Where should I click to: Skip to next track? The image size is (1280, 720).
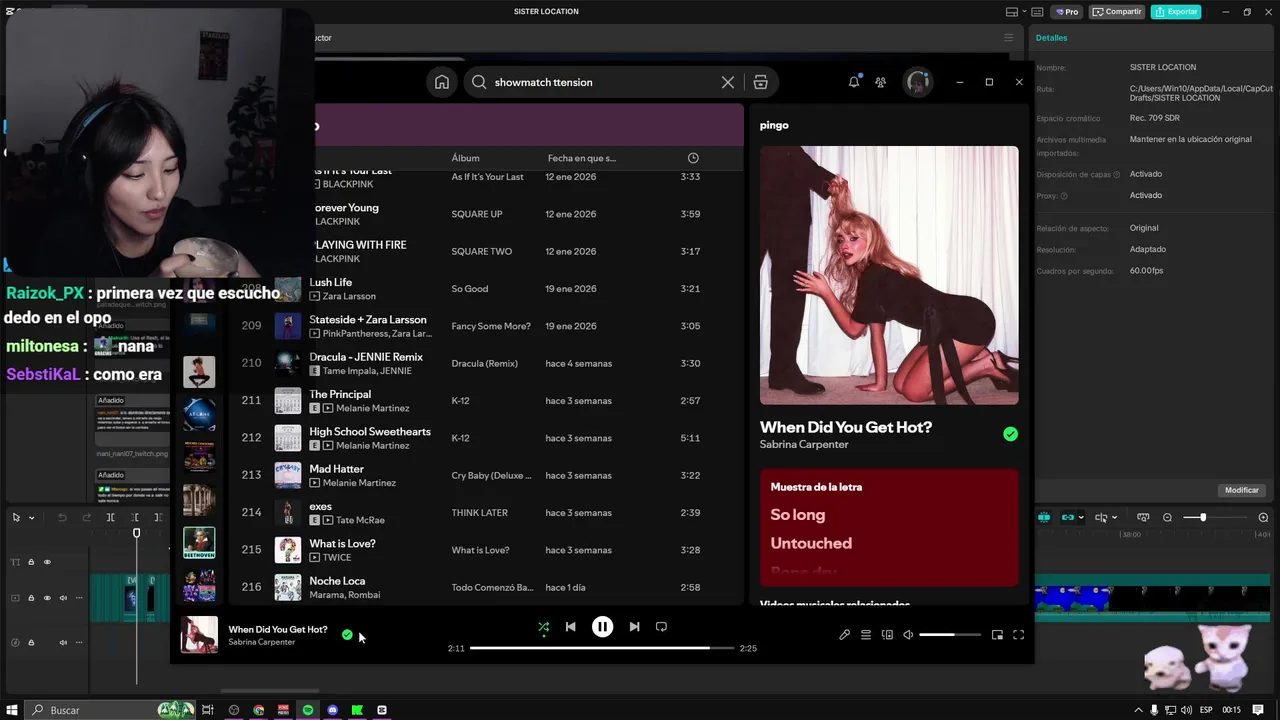pyautogui.click(x=634, y=627)
